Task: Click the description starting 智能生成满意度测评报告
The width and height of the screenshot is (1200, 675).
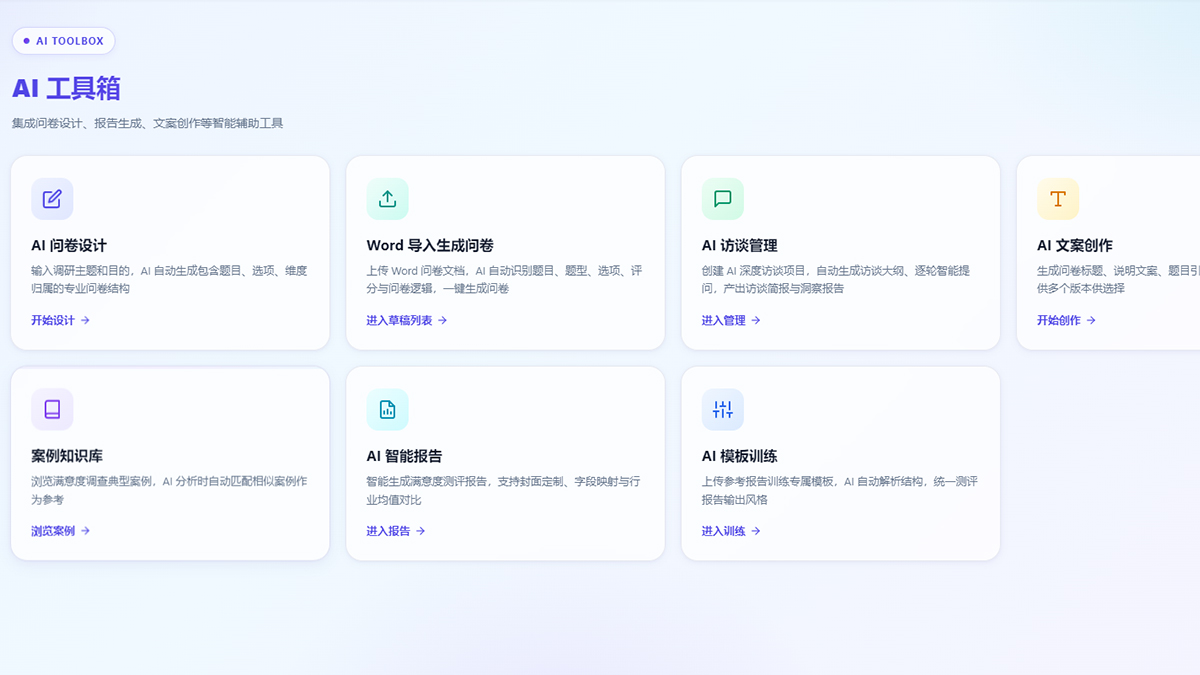Action: [x=504, y=490]
